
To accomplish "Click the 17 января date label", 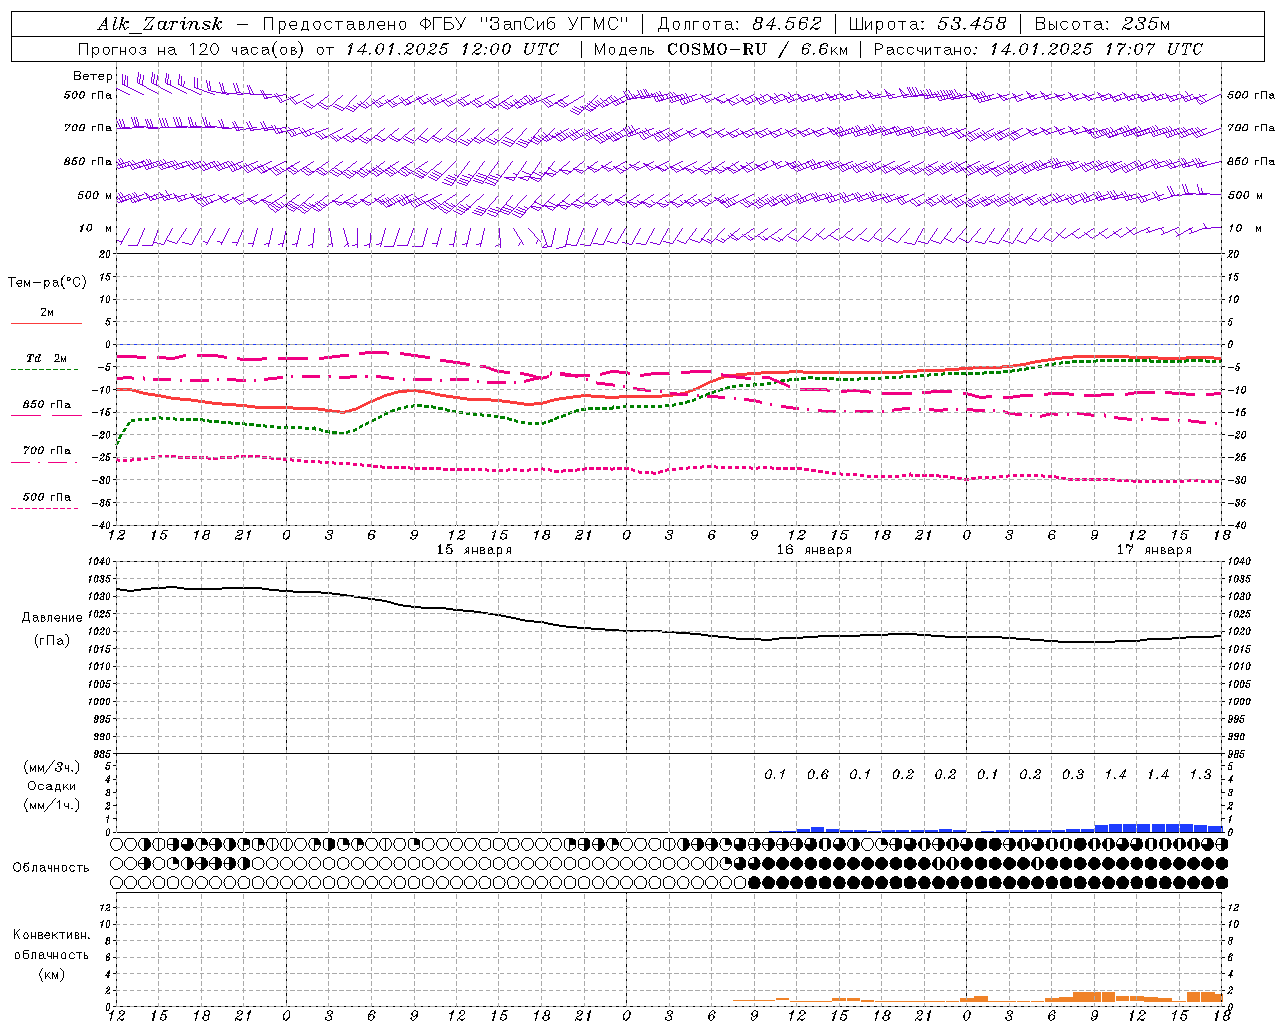I will (x=1154, y=550).
